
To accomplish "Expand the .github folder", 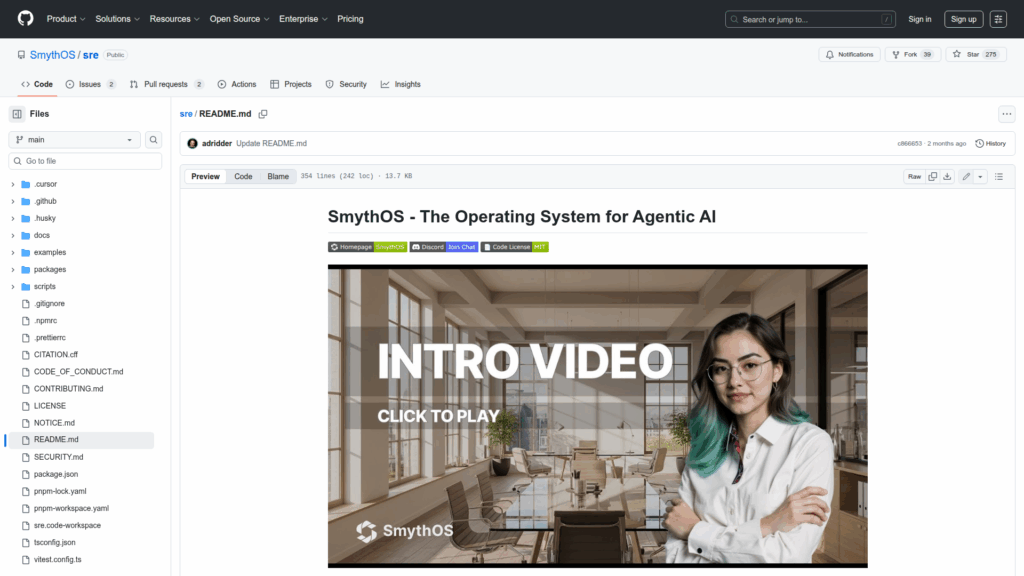I will tap(13, 201).
